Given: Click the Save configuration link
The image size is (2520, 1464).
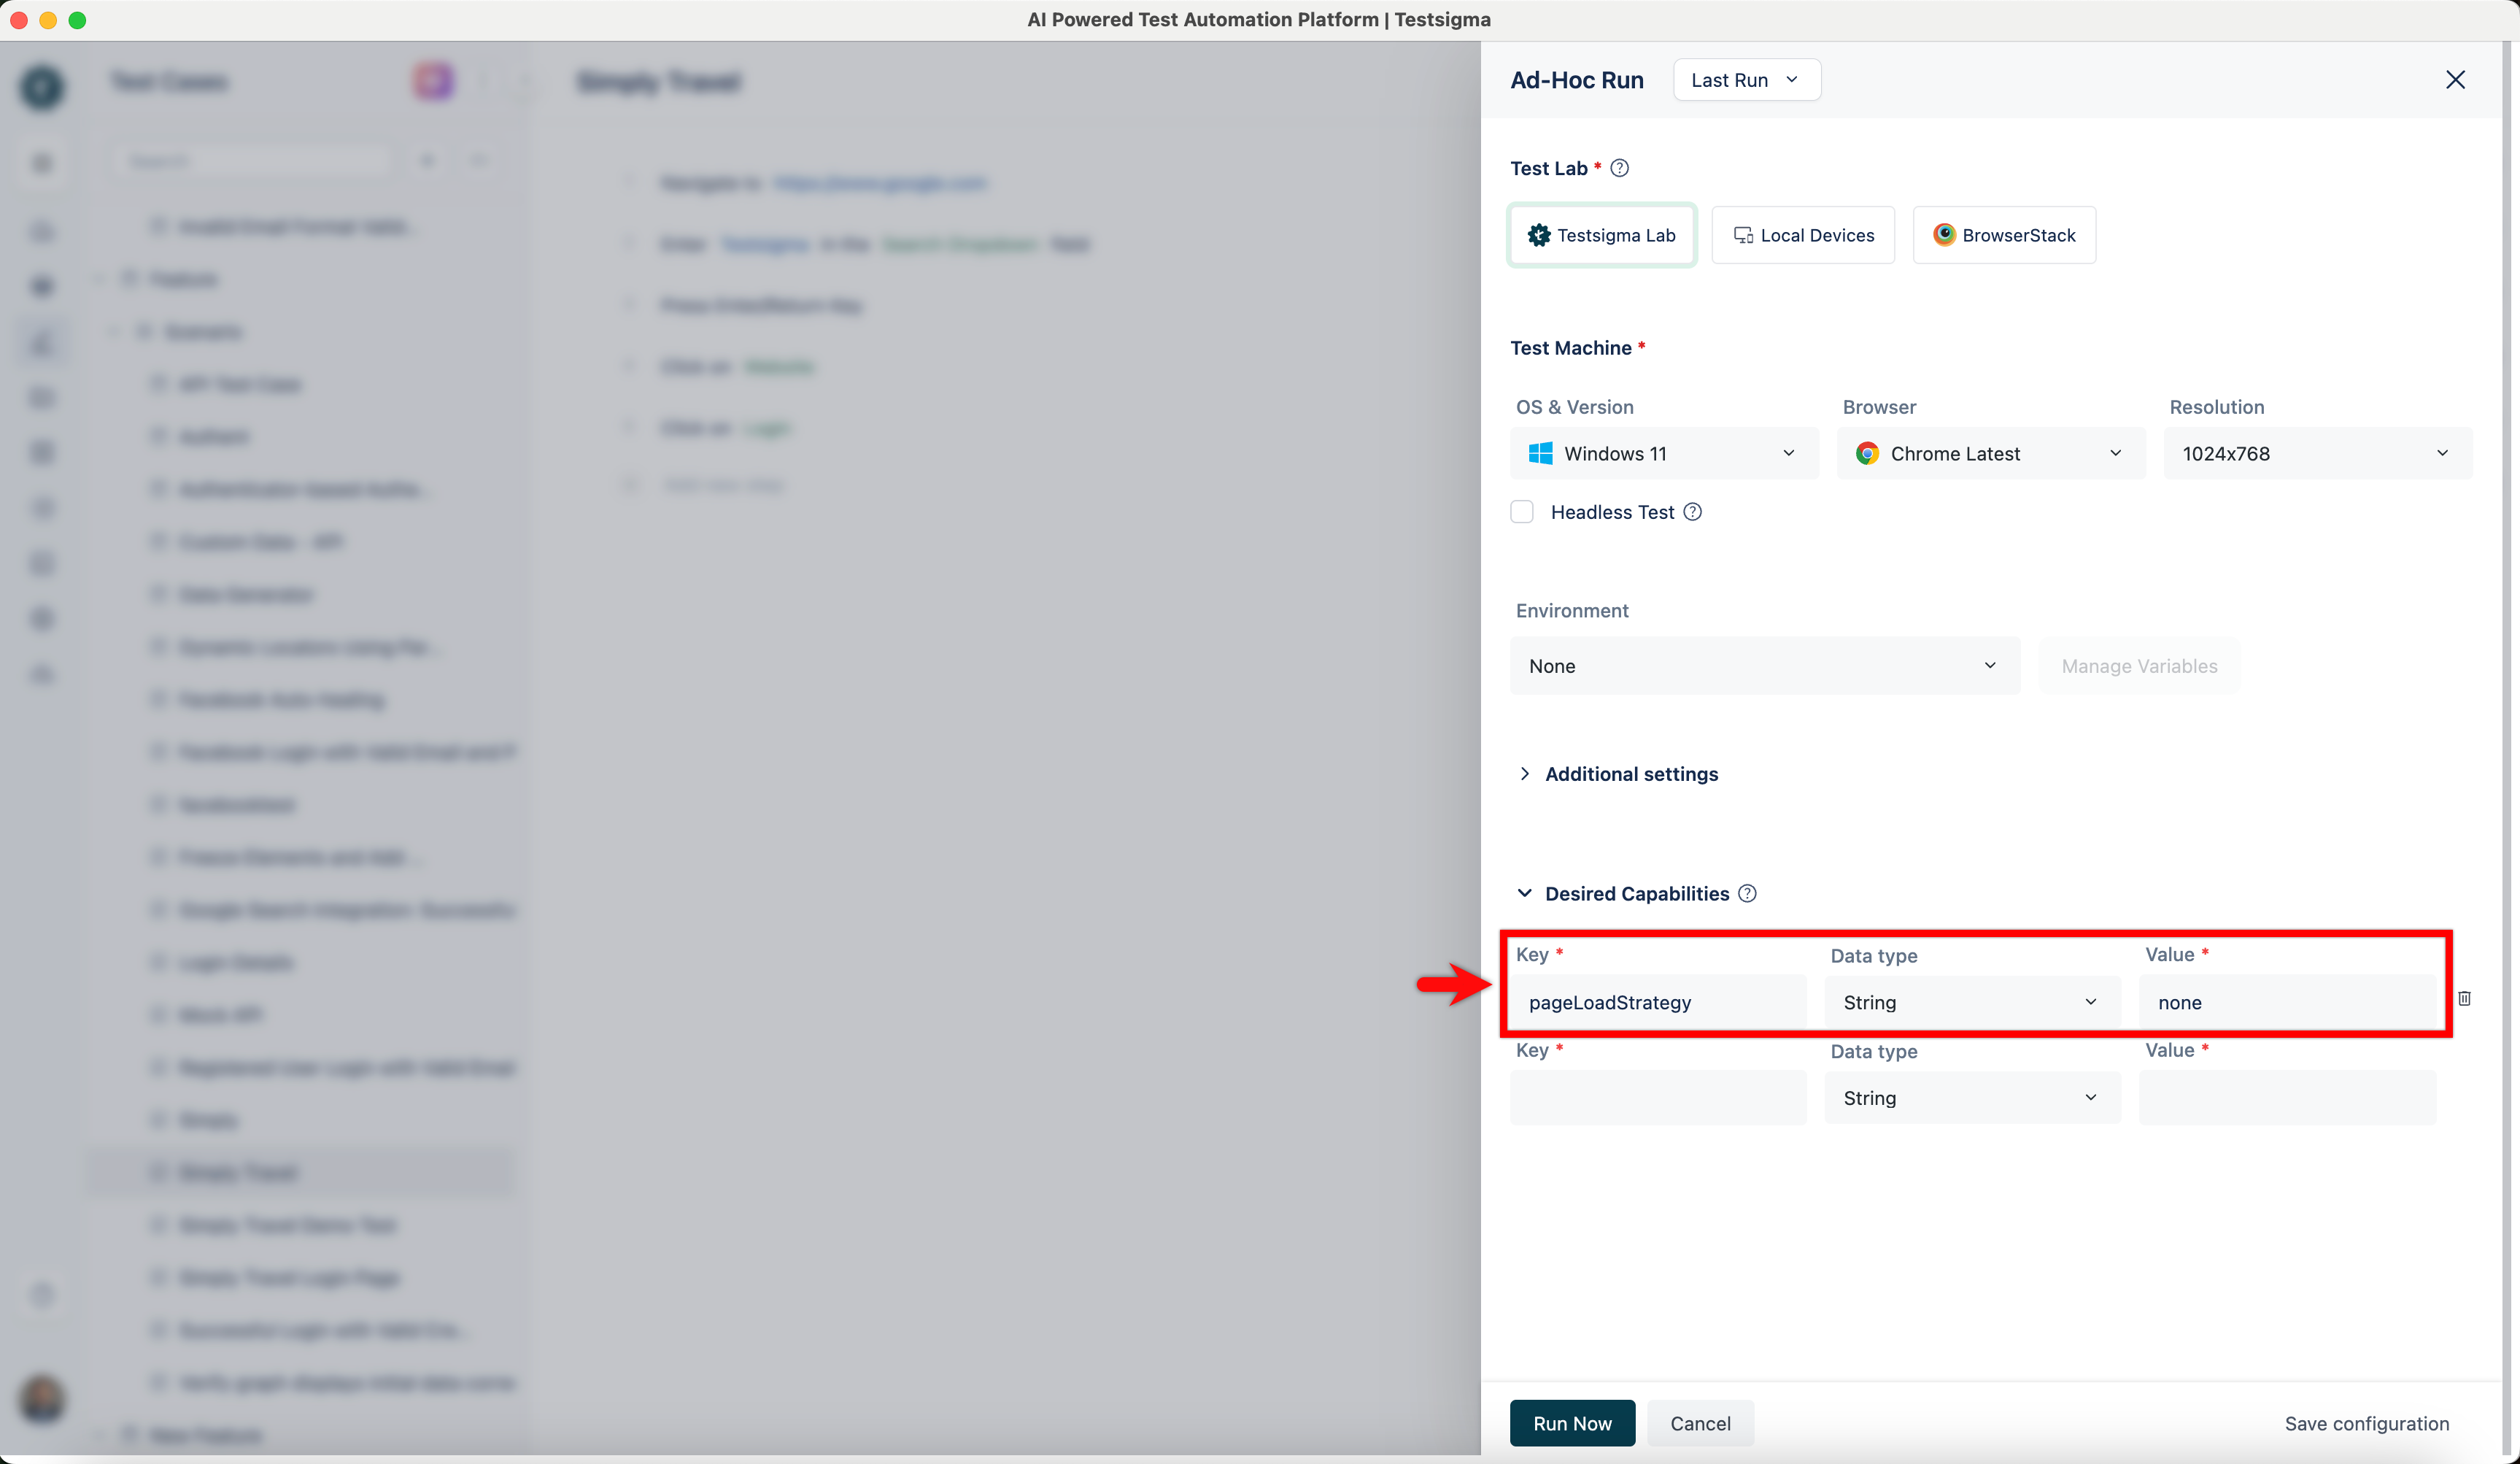Looking at the screenshot, I should 2365,1423.
